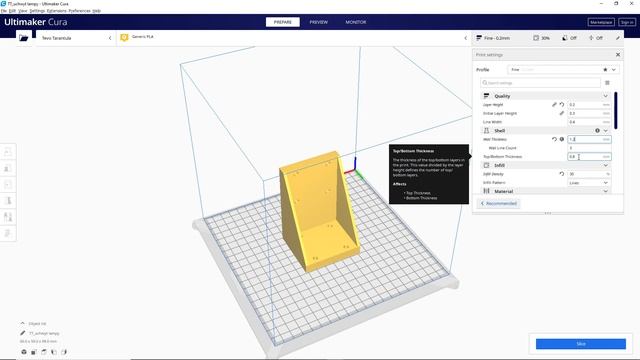Screen dimensions: 640x360
Task: Click the Quality category icon
Action: [486, 96]
